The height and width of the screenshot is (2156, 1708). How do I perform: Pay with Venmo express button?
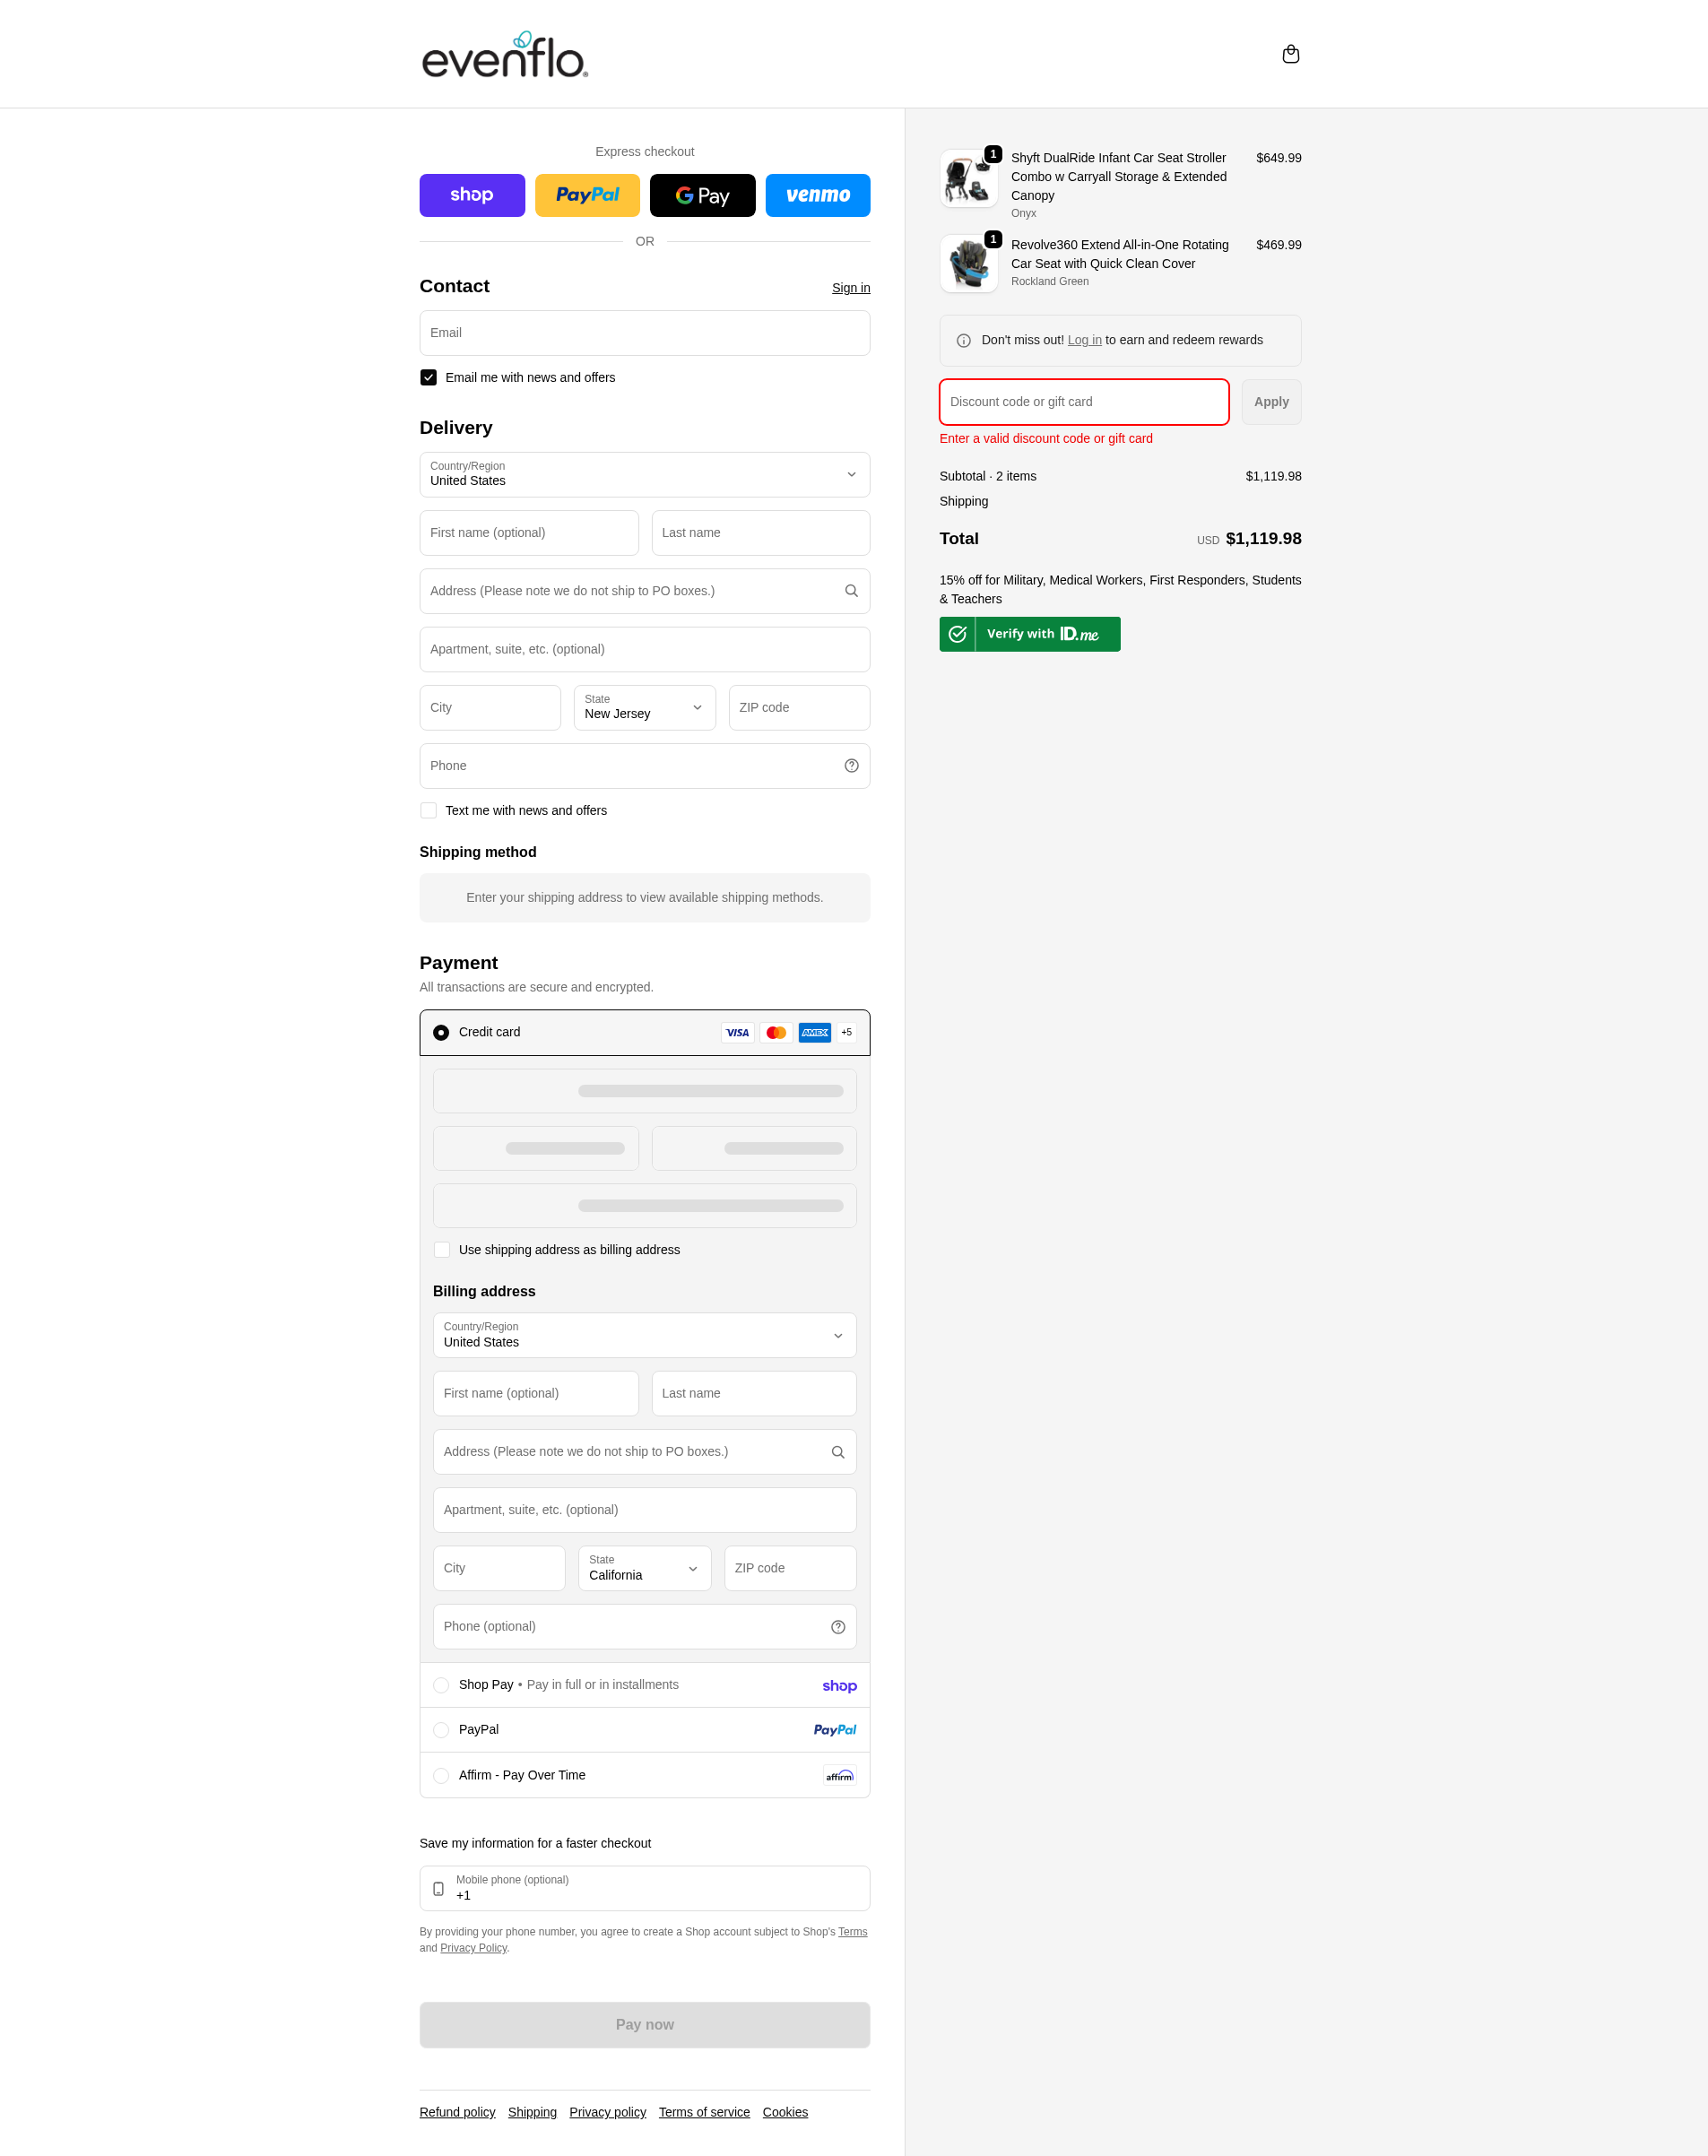(817, 196)
